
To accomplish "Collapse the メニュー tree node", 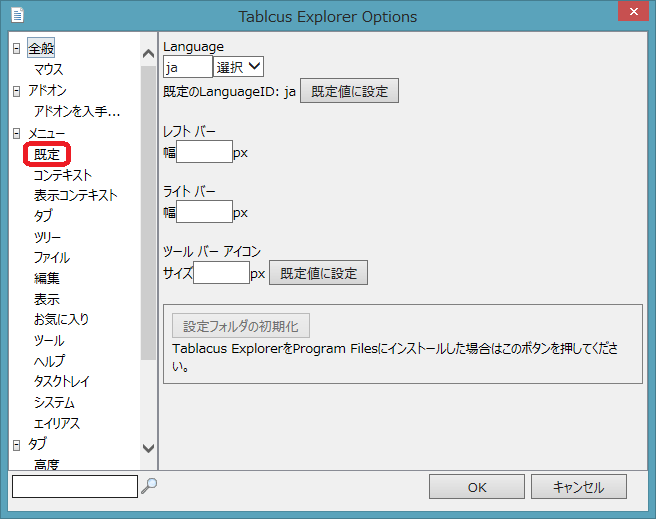I will pos(16,133).
